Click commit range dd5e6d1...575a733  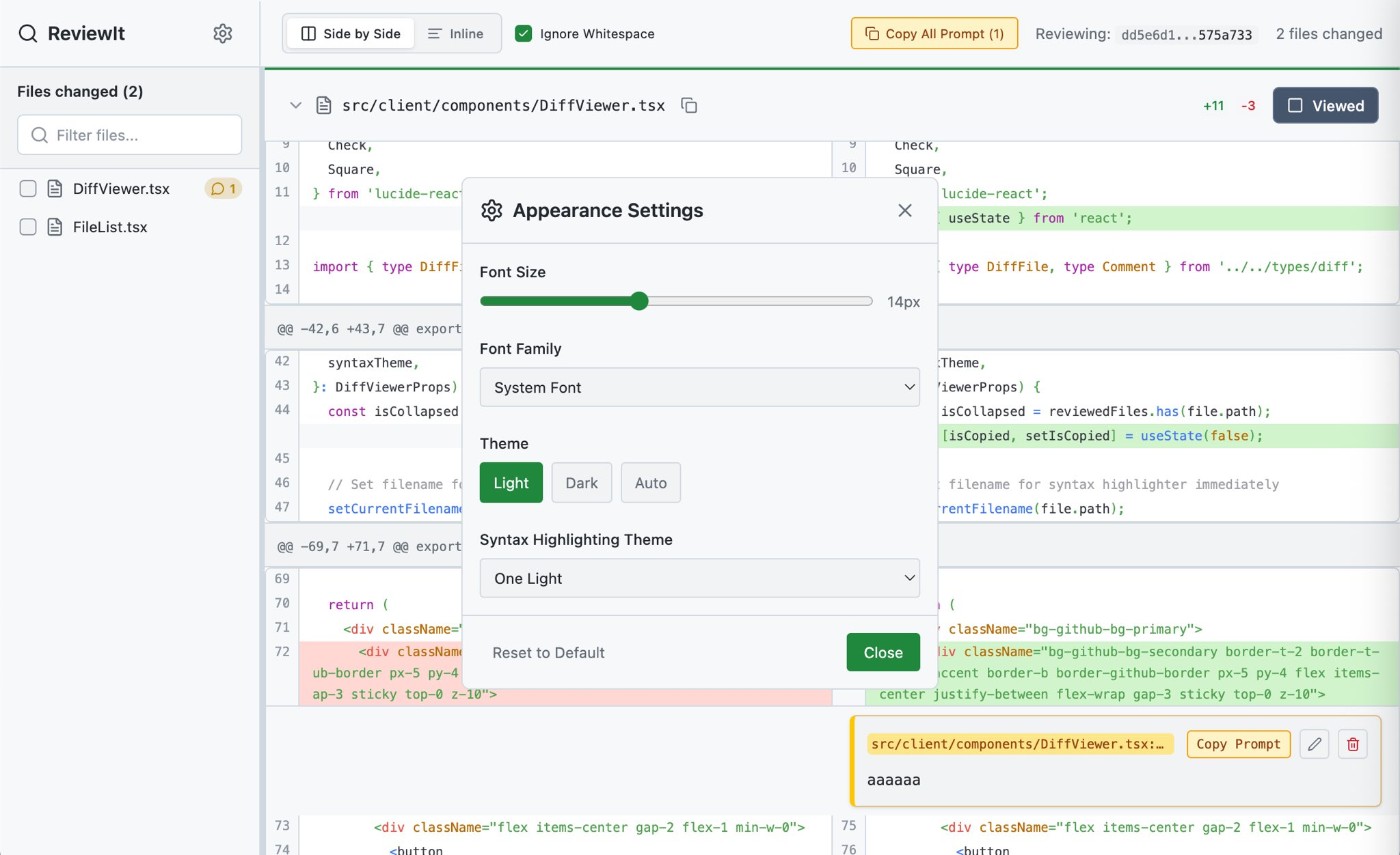click(1187, 34)
